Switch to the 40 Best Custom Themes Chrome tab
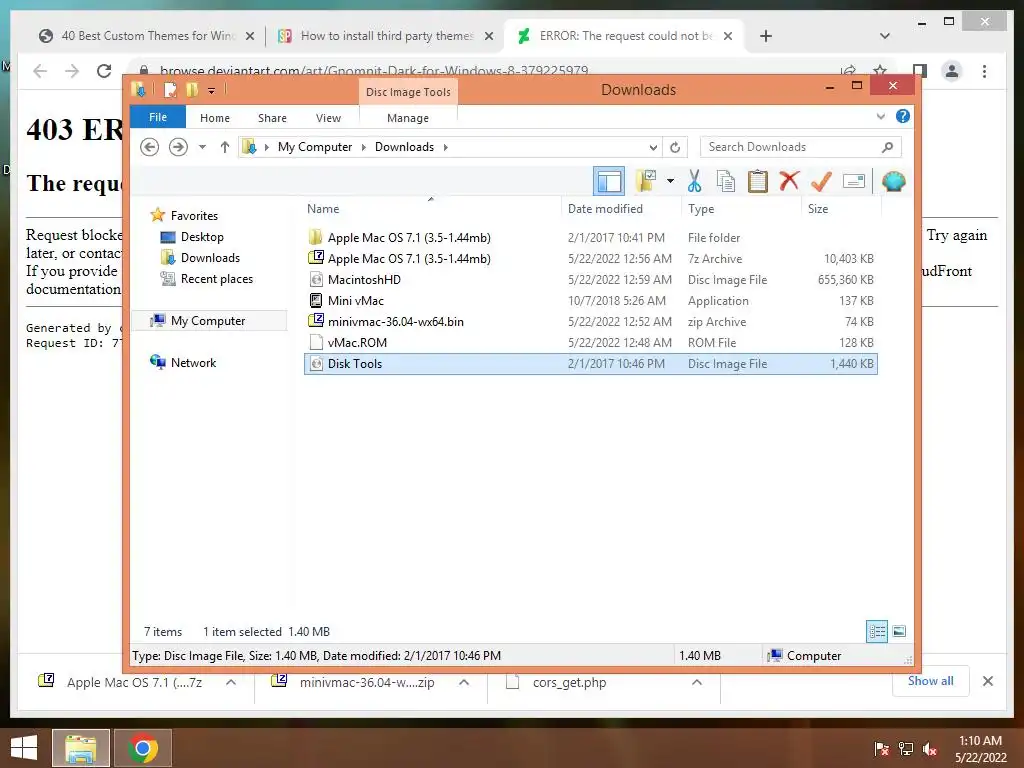 [147, 36]
